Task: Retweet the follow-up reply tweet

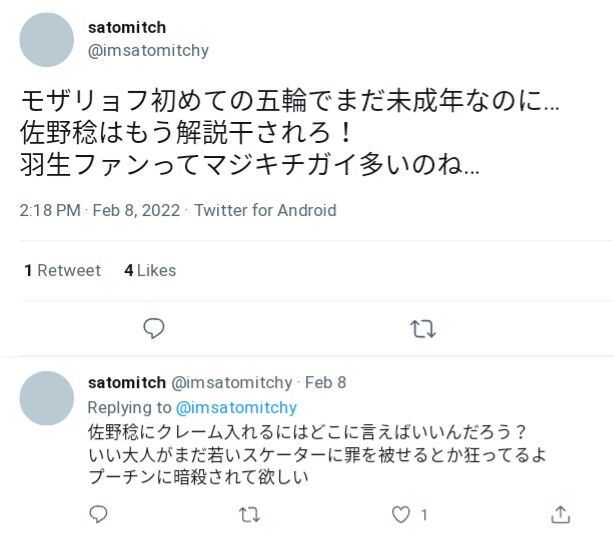Action: [x=249, y=515]
